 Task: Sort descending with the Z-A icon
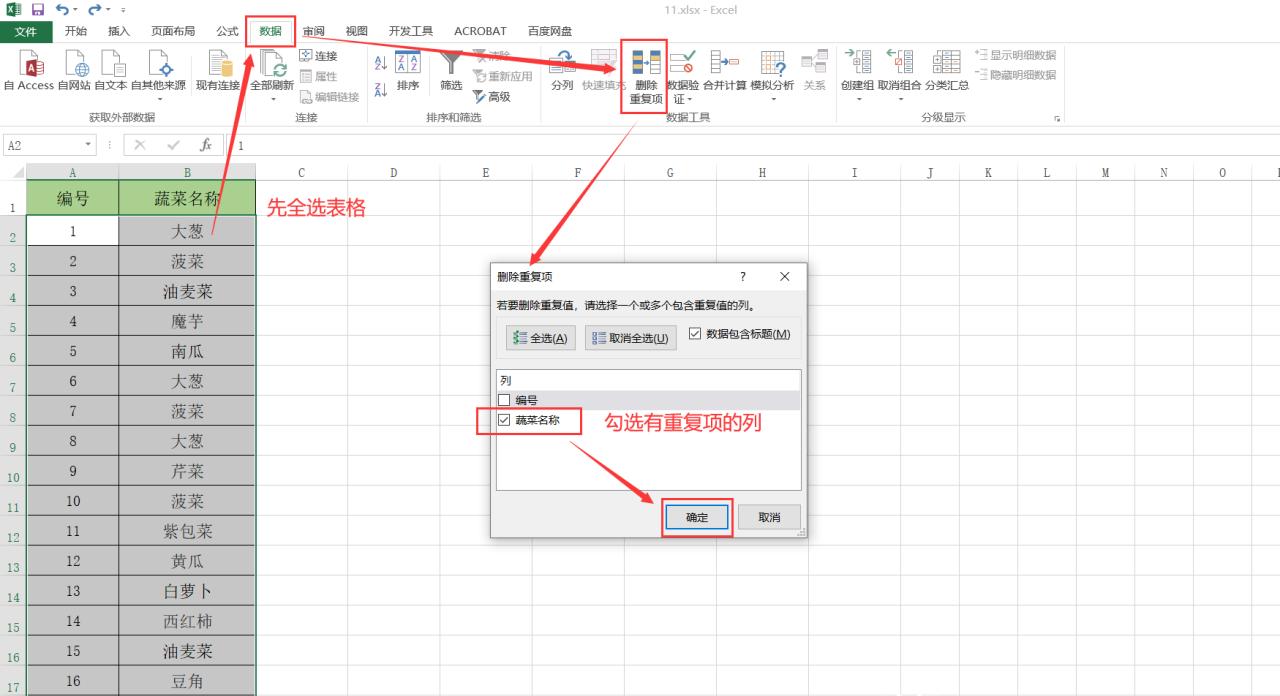point(380,90)
